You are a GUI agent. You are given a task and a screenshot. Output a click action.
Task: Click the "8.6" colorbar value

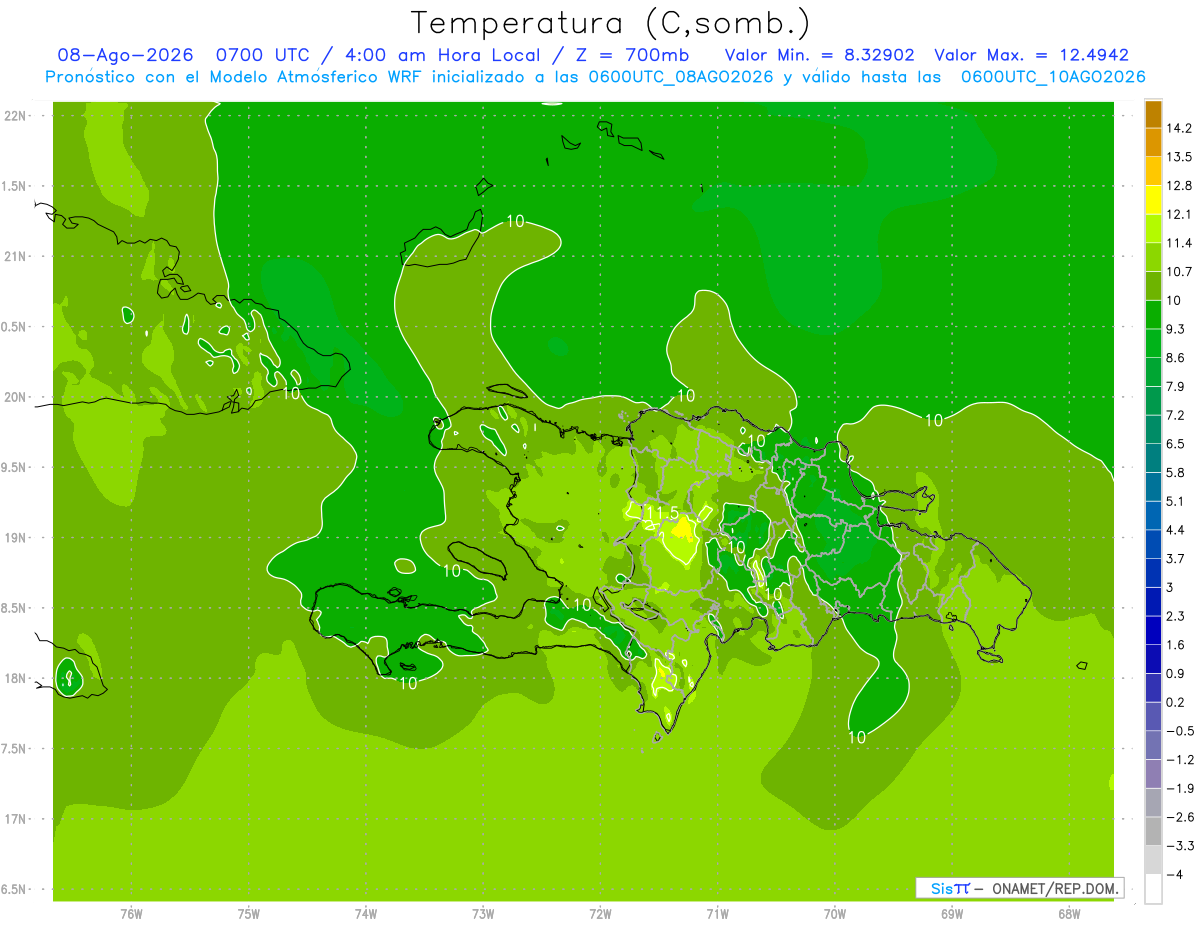pyautogui.click(x=1177, y=357)
